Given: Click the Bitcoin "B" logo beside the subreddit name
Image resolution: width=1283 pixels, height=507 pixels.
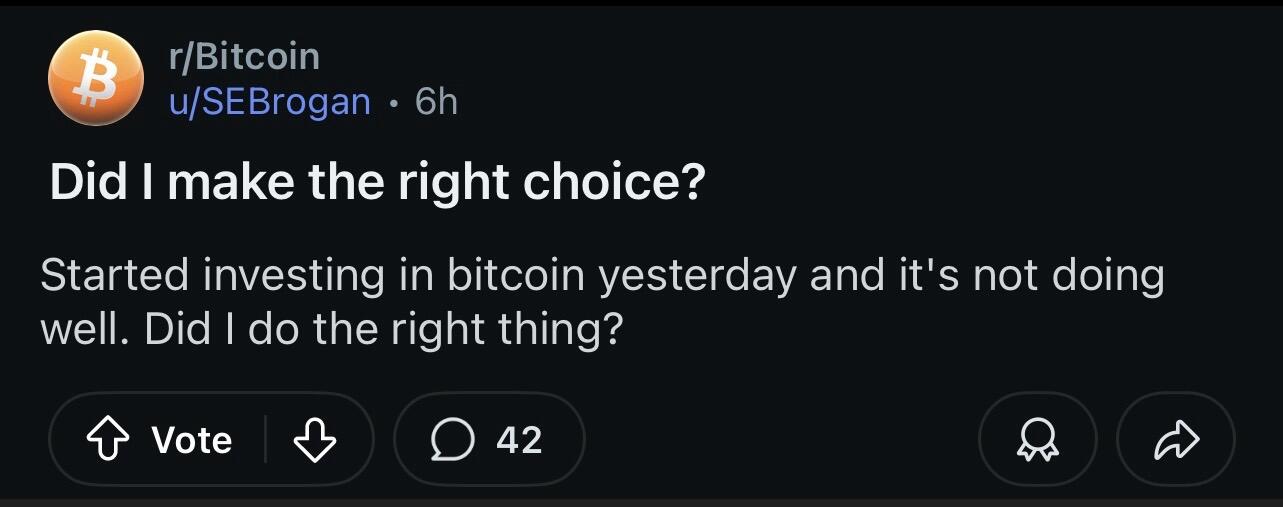Looking at the screenshot, I should click(x=96, y=78).
